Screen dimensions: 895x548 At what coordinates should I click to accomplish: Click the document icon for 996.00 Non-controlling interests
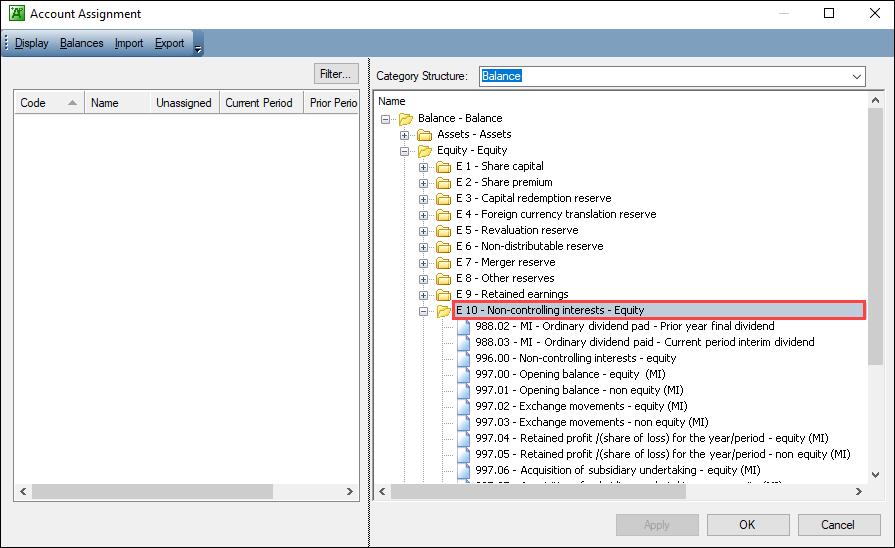click(x=463, y=358)
